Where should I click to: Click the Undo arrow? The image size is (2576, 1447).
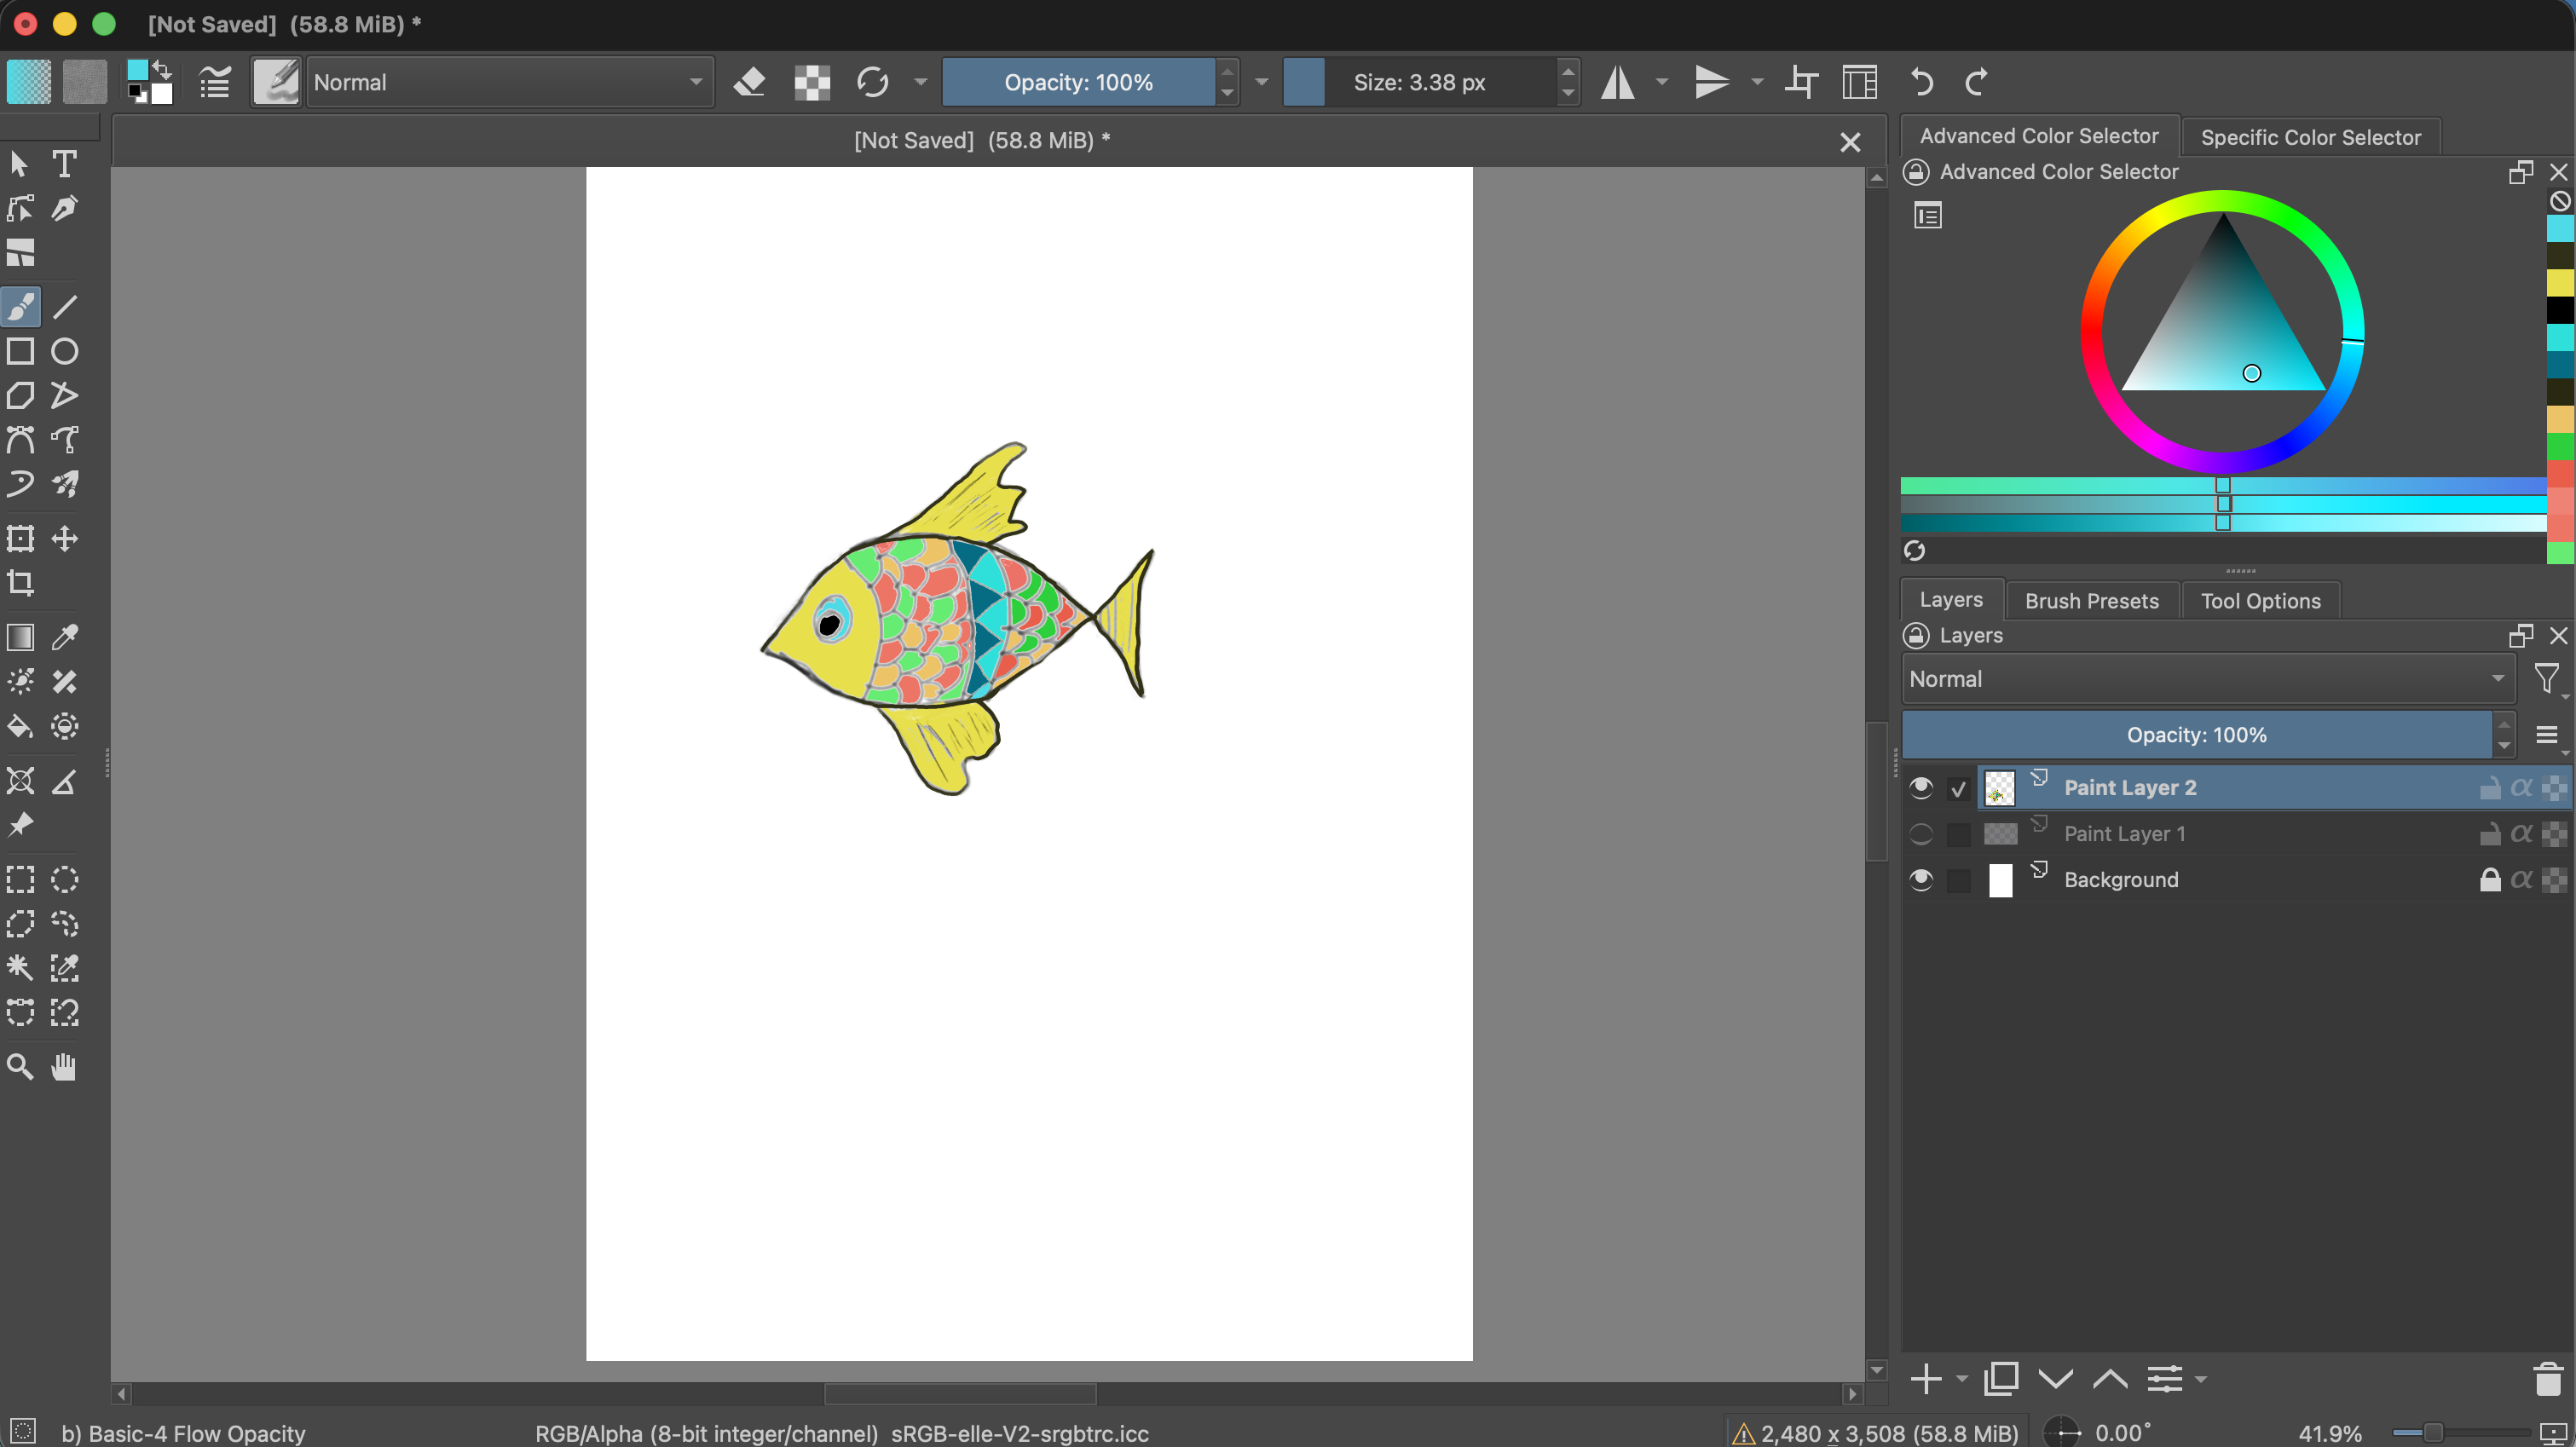[x=1921, y=82]
